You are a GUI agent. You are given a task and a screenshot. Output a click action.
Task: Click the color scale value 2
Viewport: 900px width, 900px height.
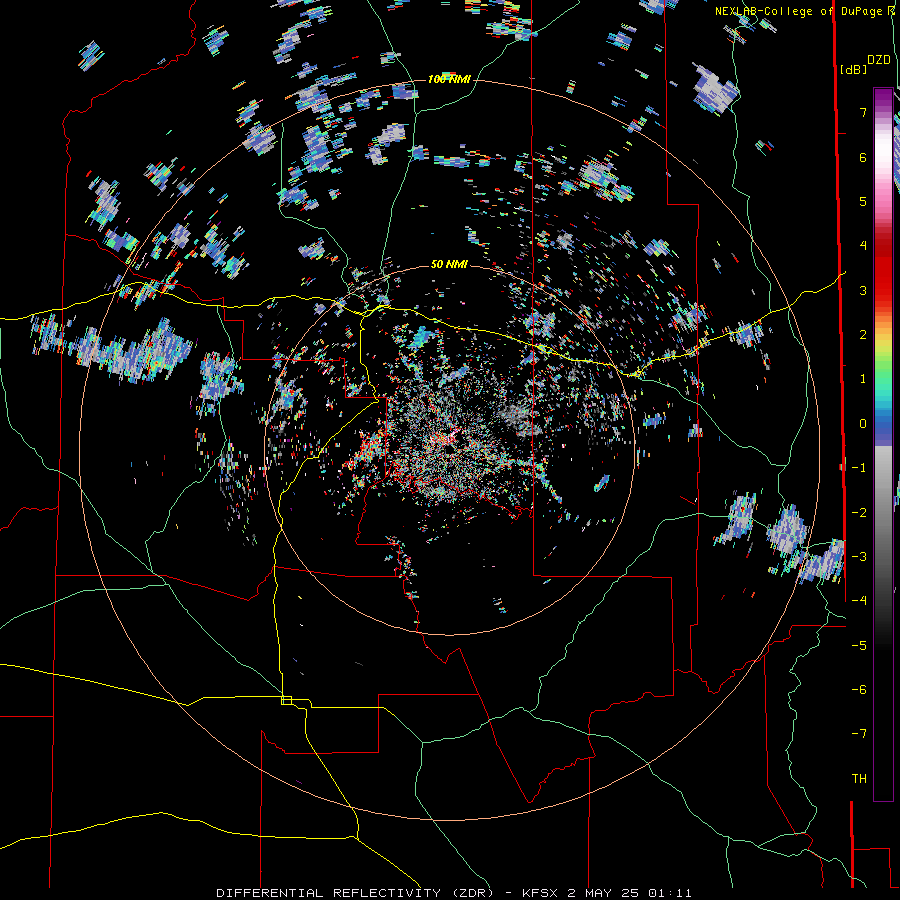pyautogui.click(x=863, y=335)
